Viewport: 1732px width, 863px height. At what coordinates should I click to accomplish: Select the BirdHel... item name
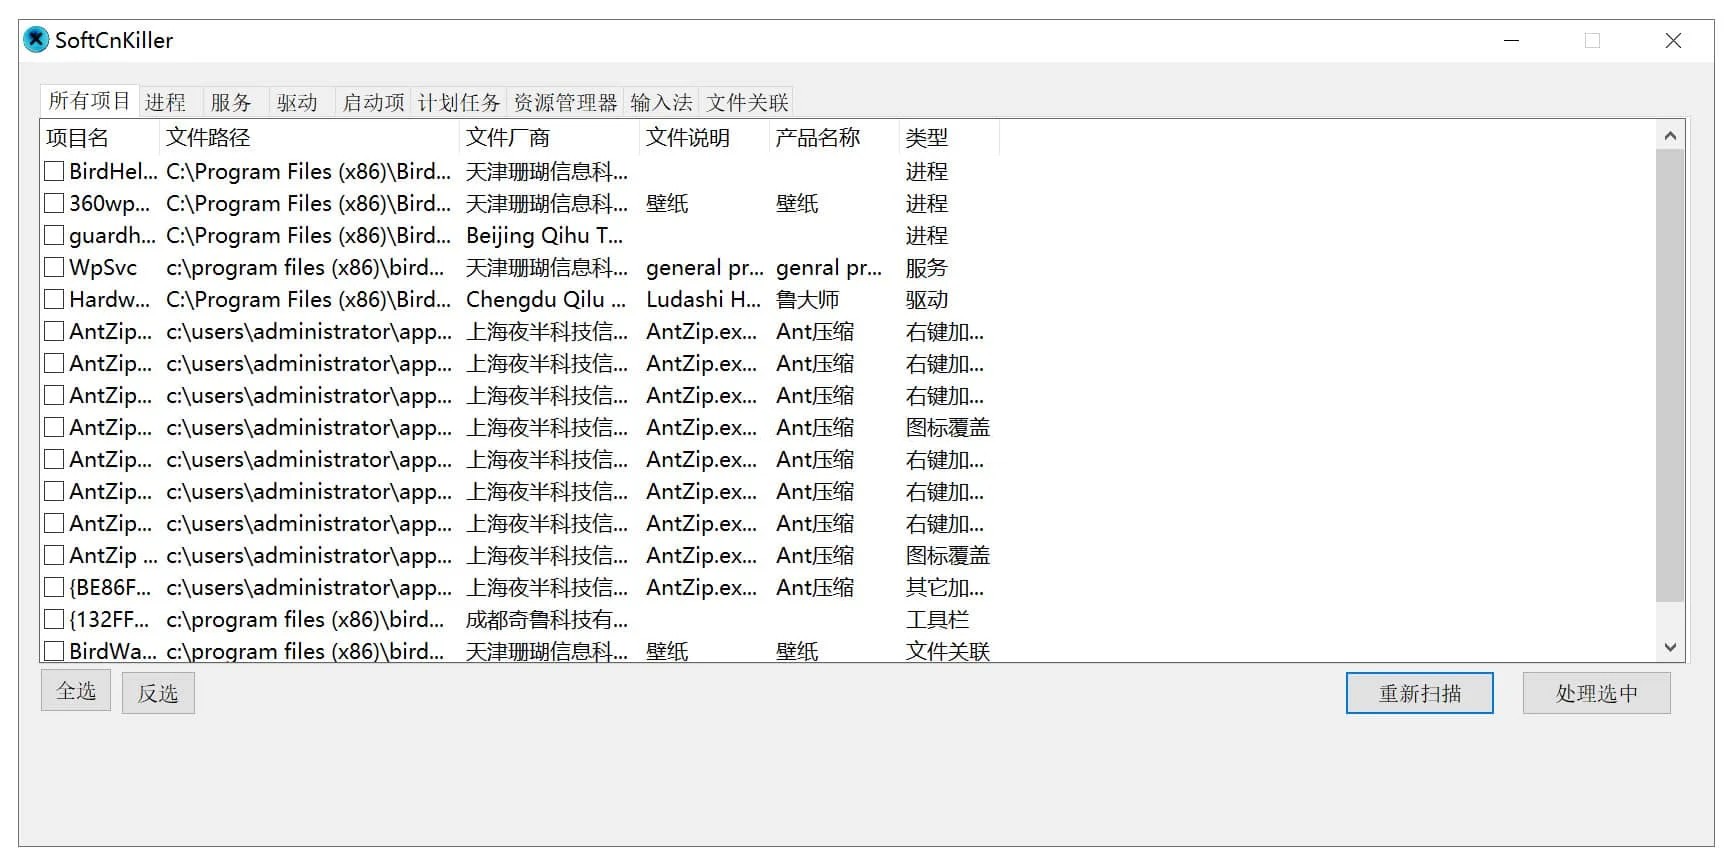[113, 172]
